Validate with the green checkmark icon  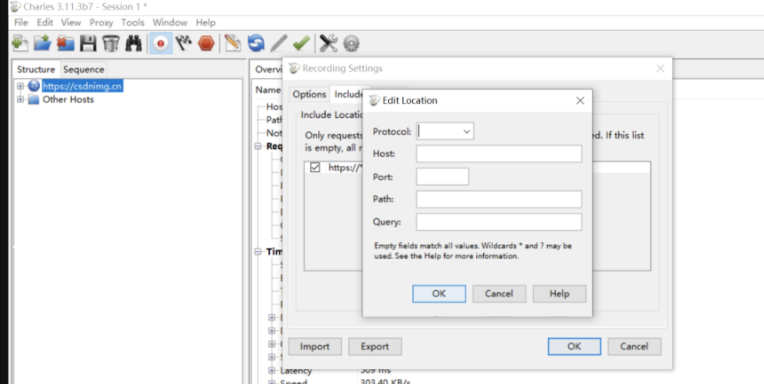click(x=302, y=43)
